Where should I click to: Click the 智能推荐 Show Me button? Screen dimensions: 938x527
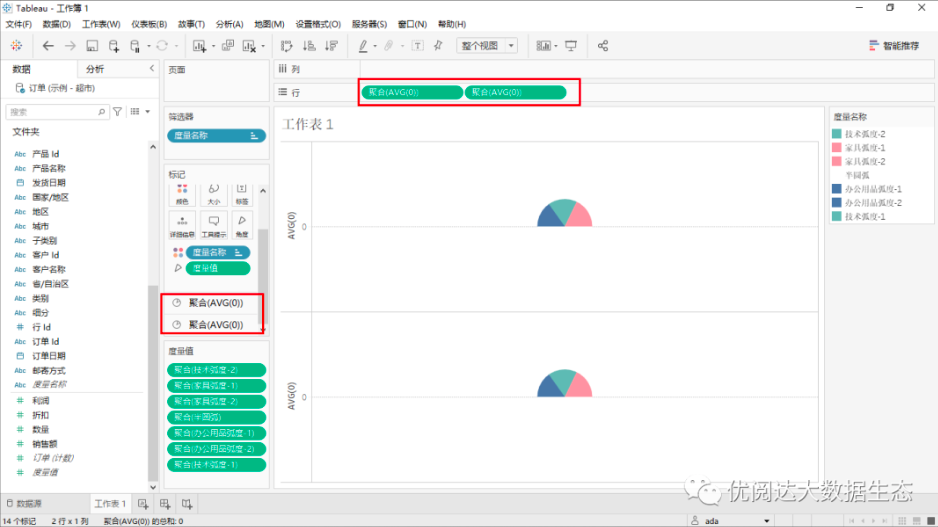coord(894,46)
